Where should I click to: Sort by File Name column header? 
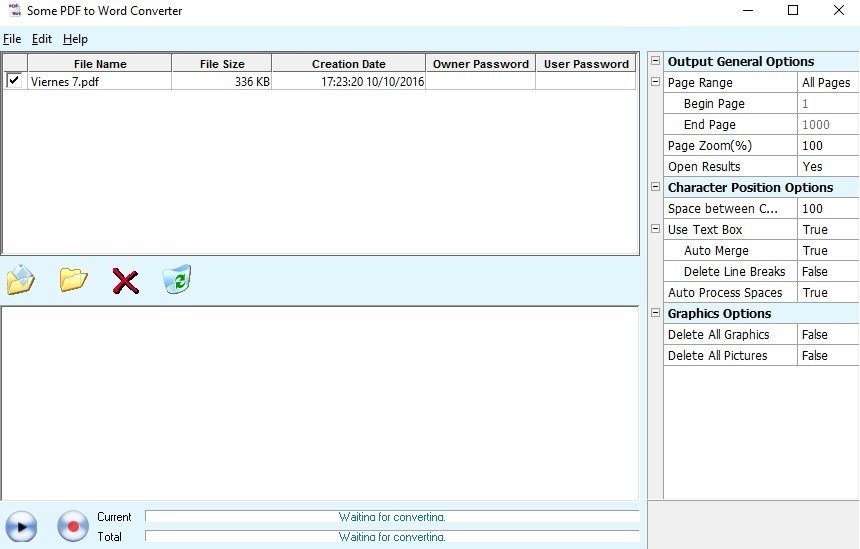coord(100,64)
